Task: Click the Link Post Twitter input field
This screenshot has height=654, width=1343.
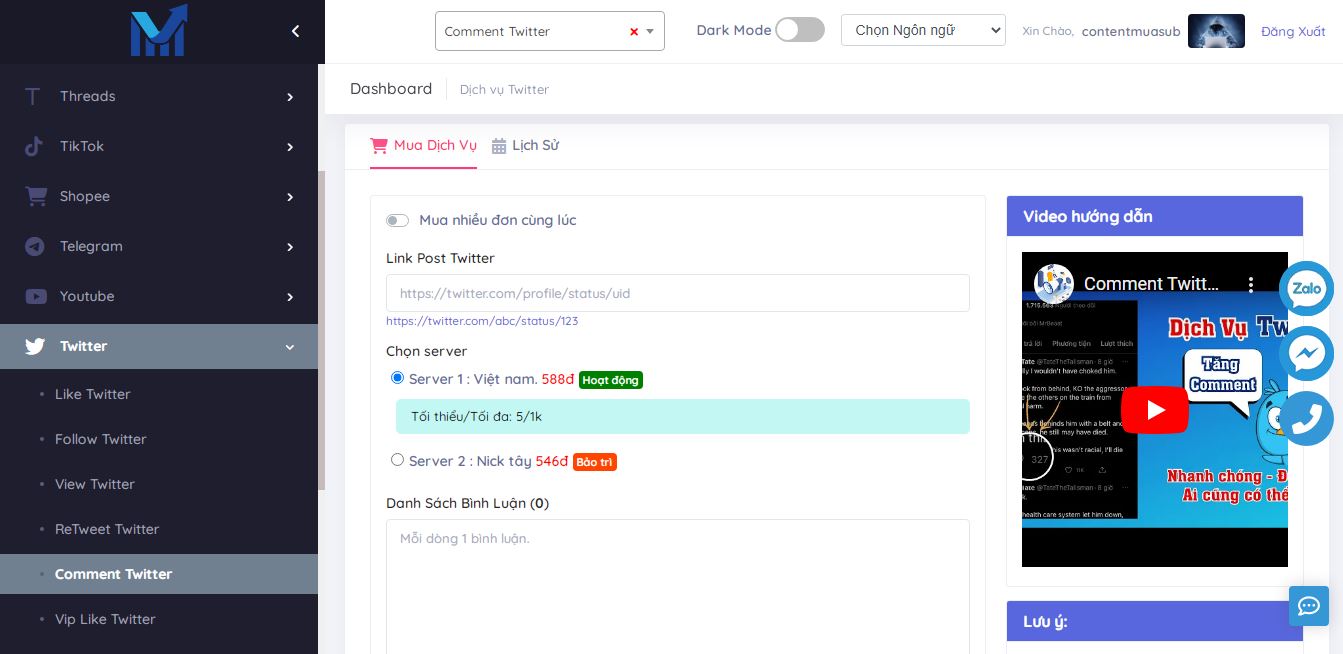Action: (x=678, y=293)
